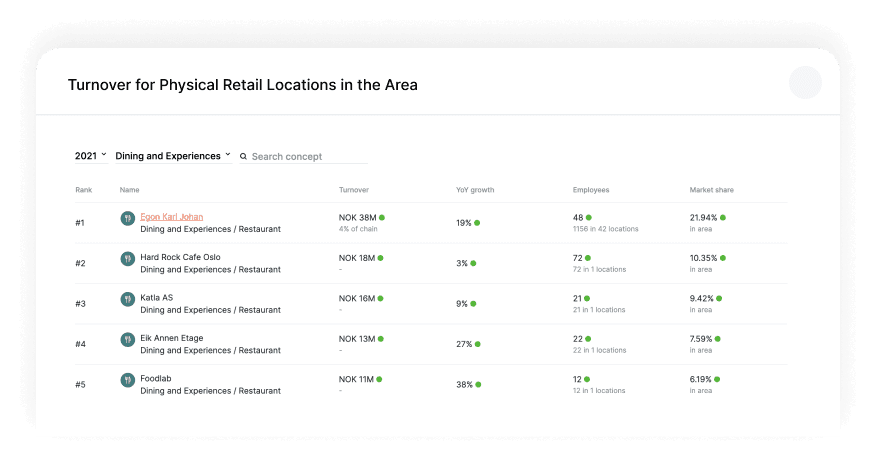Click the green dot next to NOK 11M

tap(379, 379)
